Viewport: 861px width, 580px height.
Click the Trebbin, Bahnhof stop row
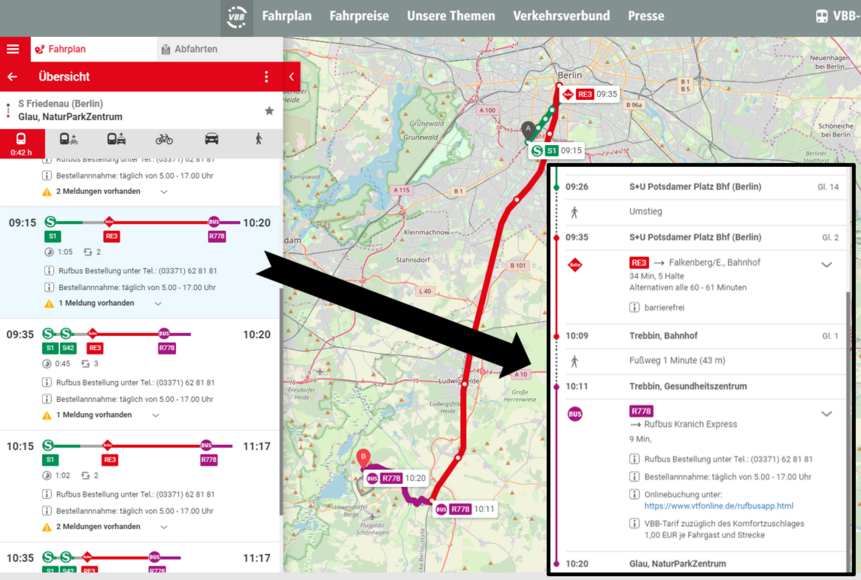coord(706,336)
